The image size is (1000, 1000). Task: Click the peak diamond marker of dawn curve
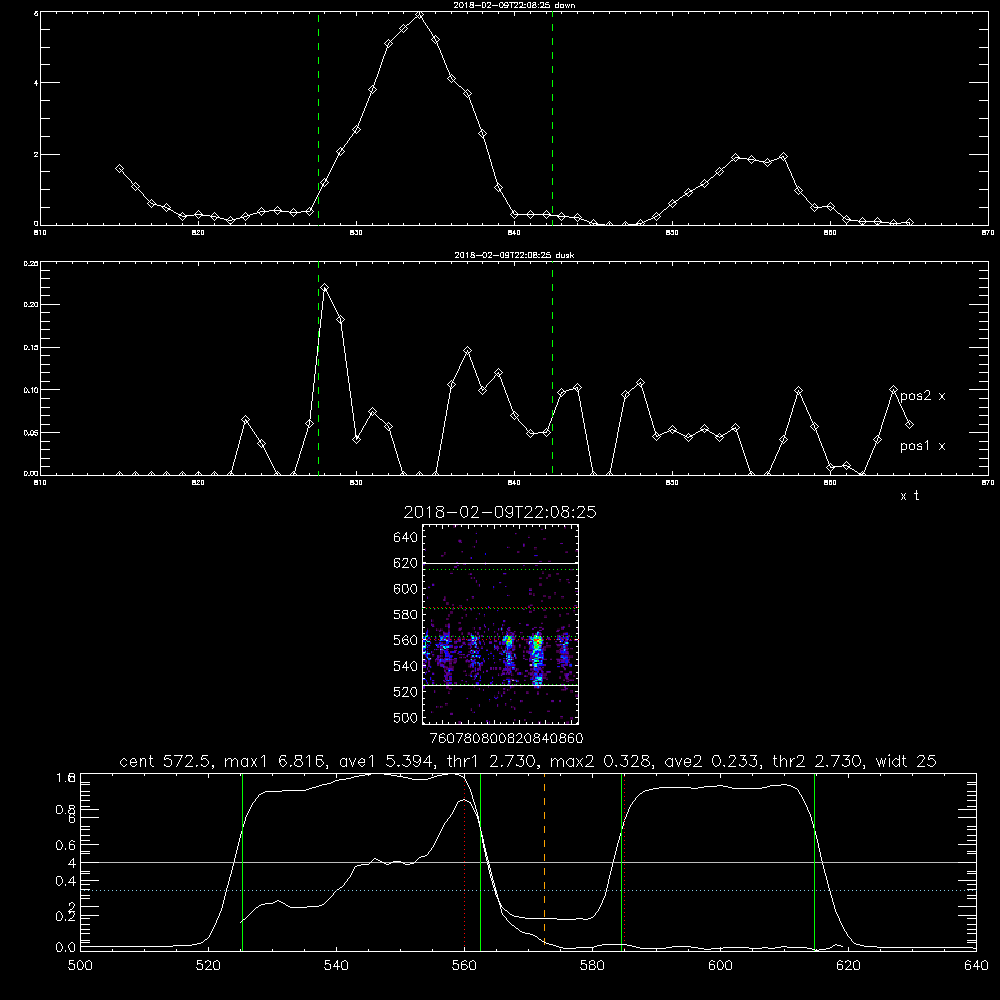[x=419, y=15]
